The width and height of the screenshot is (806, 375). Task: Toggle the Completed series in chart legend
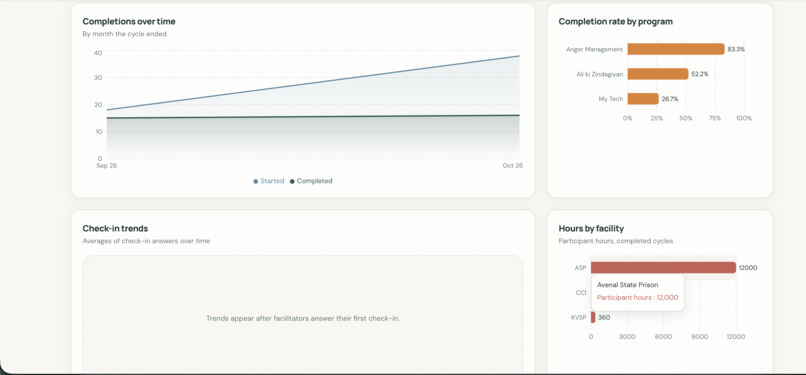[x=311, y=181]
